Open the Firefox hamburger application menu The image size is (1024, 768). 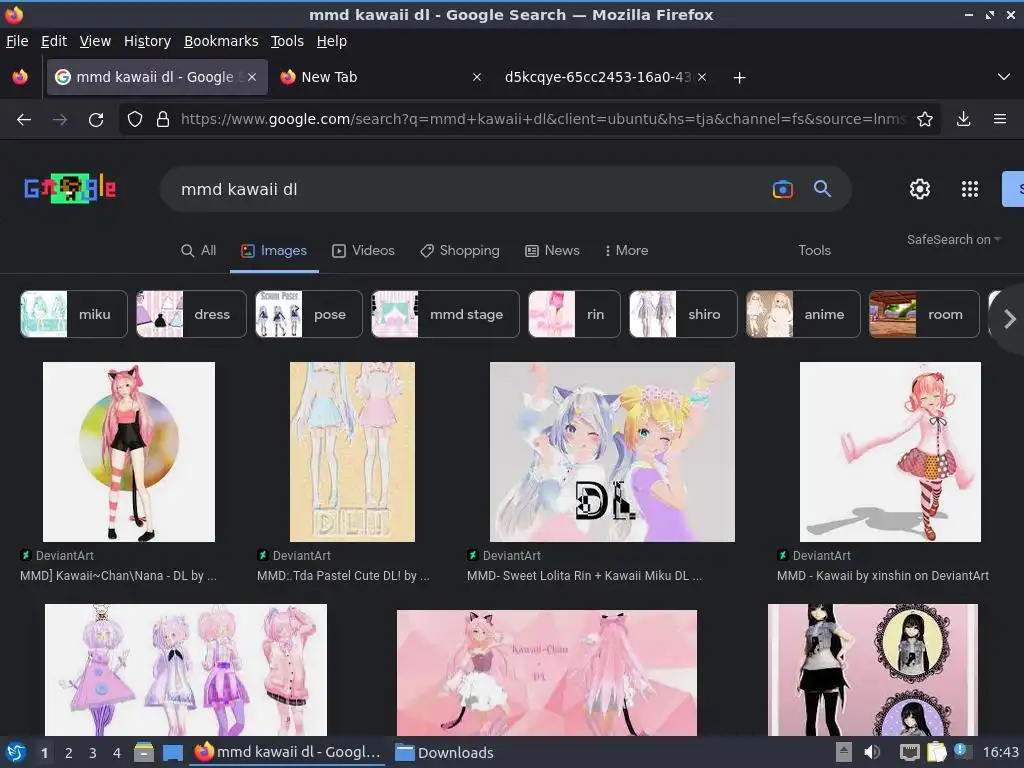tap(1000, 119)
